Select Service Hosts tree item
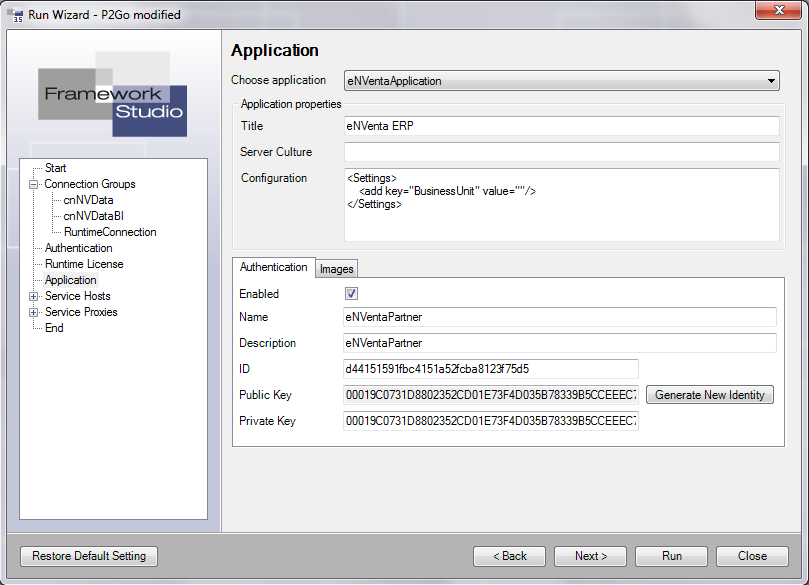Viewport: 809px width, 585px height. [77, 296]
